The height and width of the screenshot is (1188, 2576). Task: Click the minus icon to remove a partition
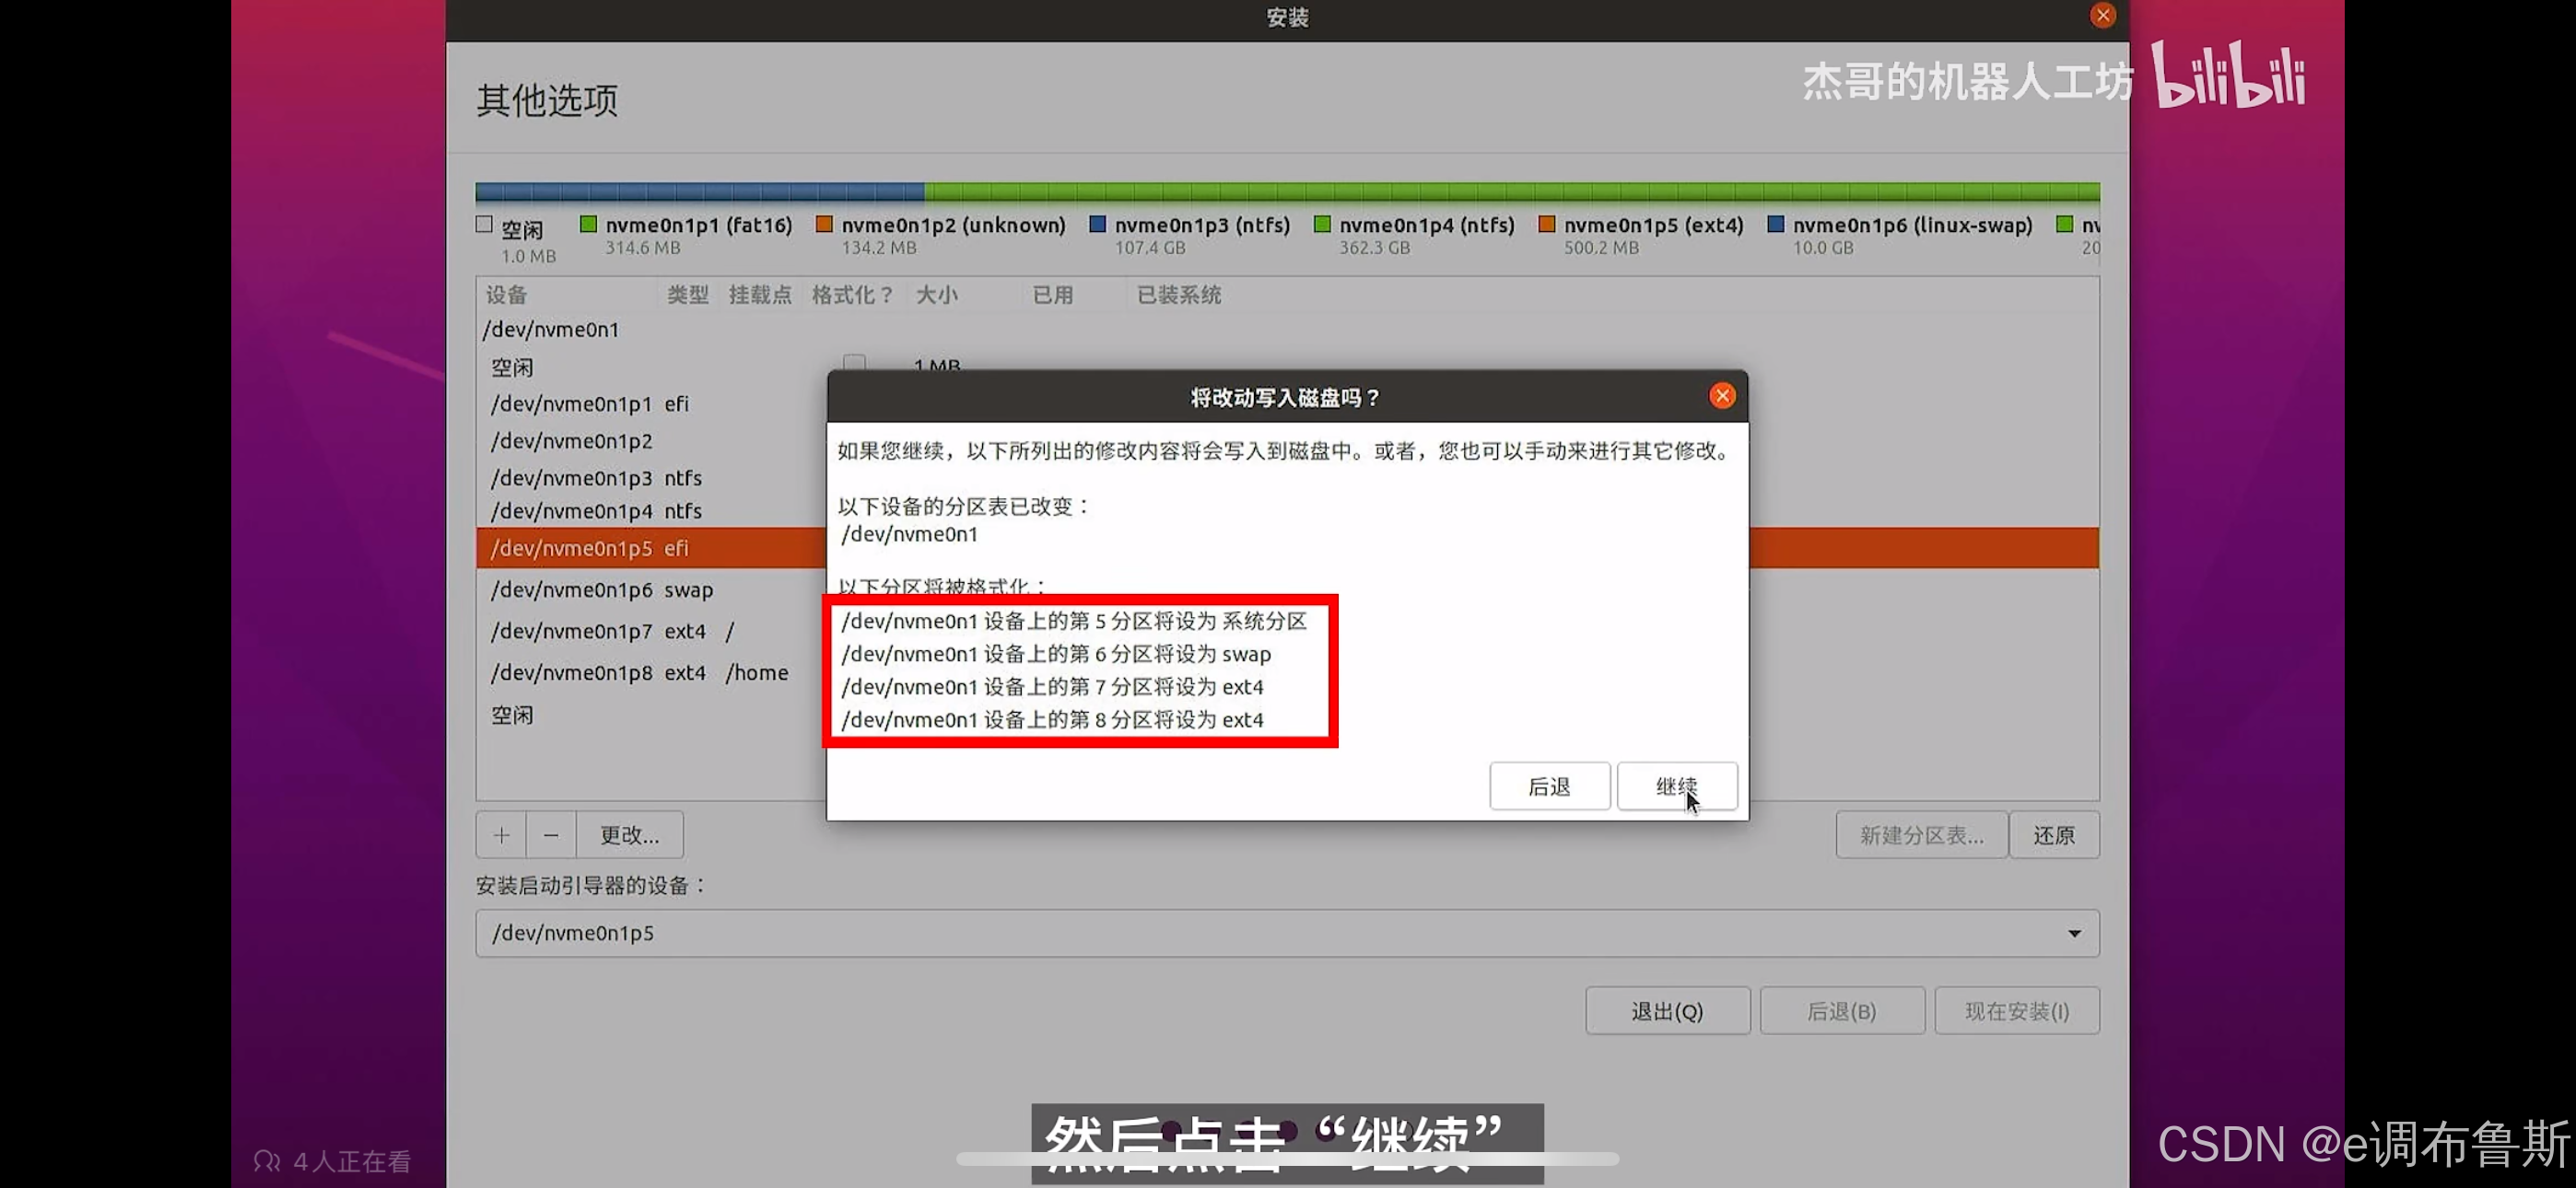tap(551, 834)
